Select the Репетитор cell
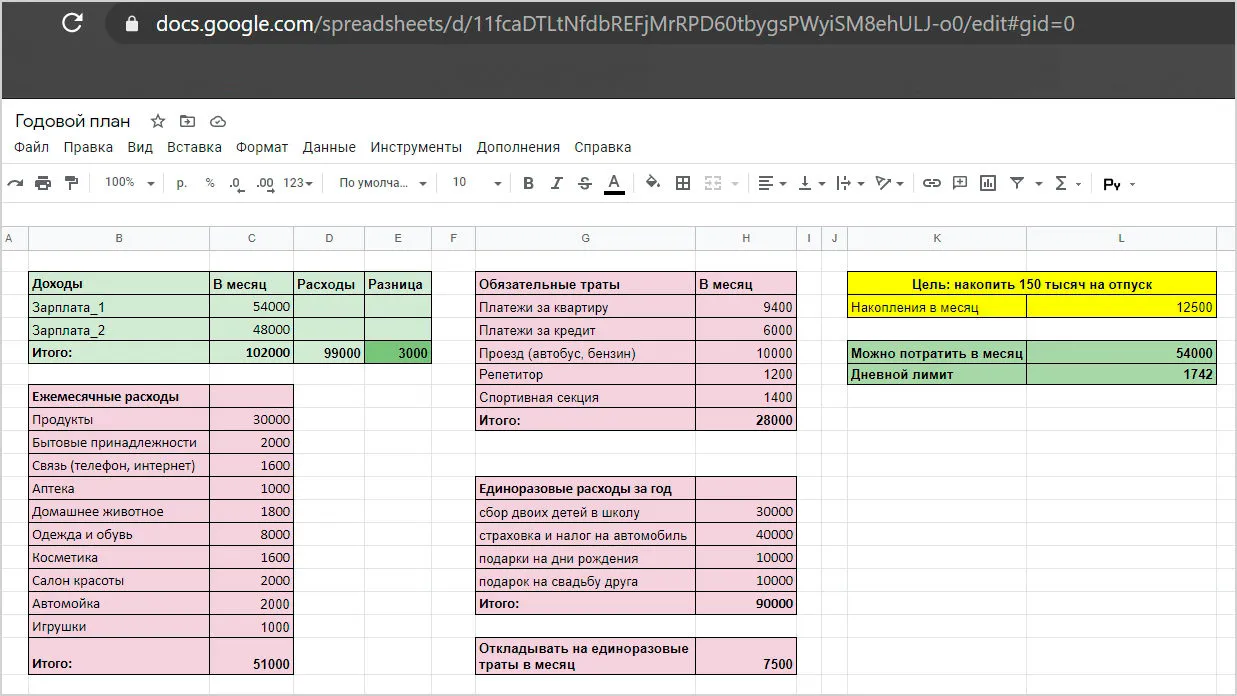Screen dimensions: 1237x696 (x=586, y=375)
